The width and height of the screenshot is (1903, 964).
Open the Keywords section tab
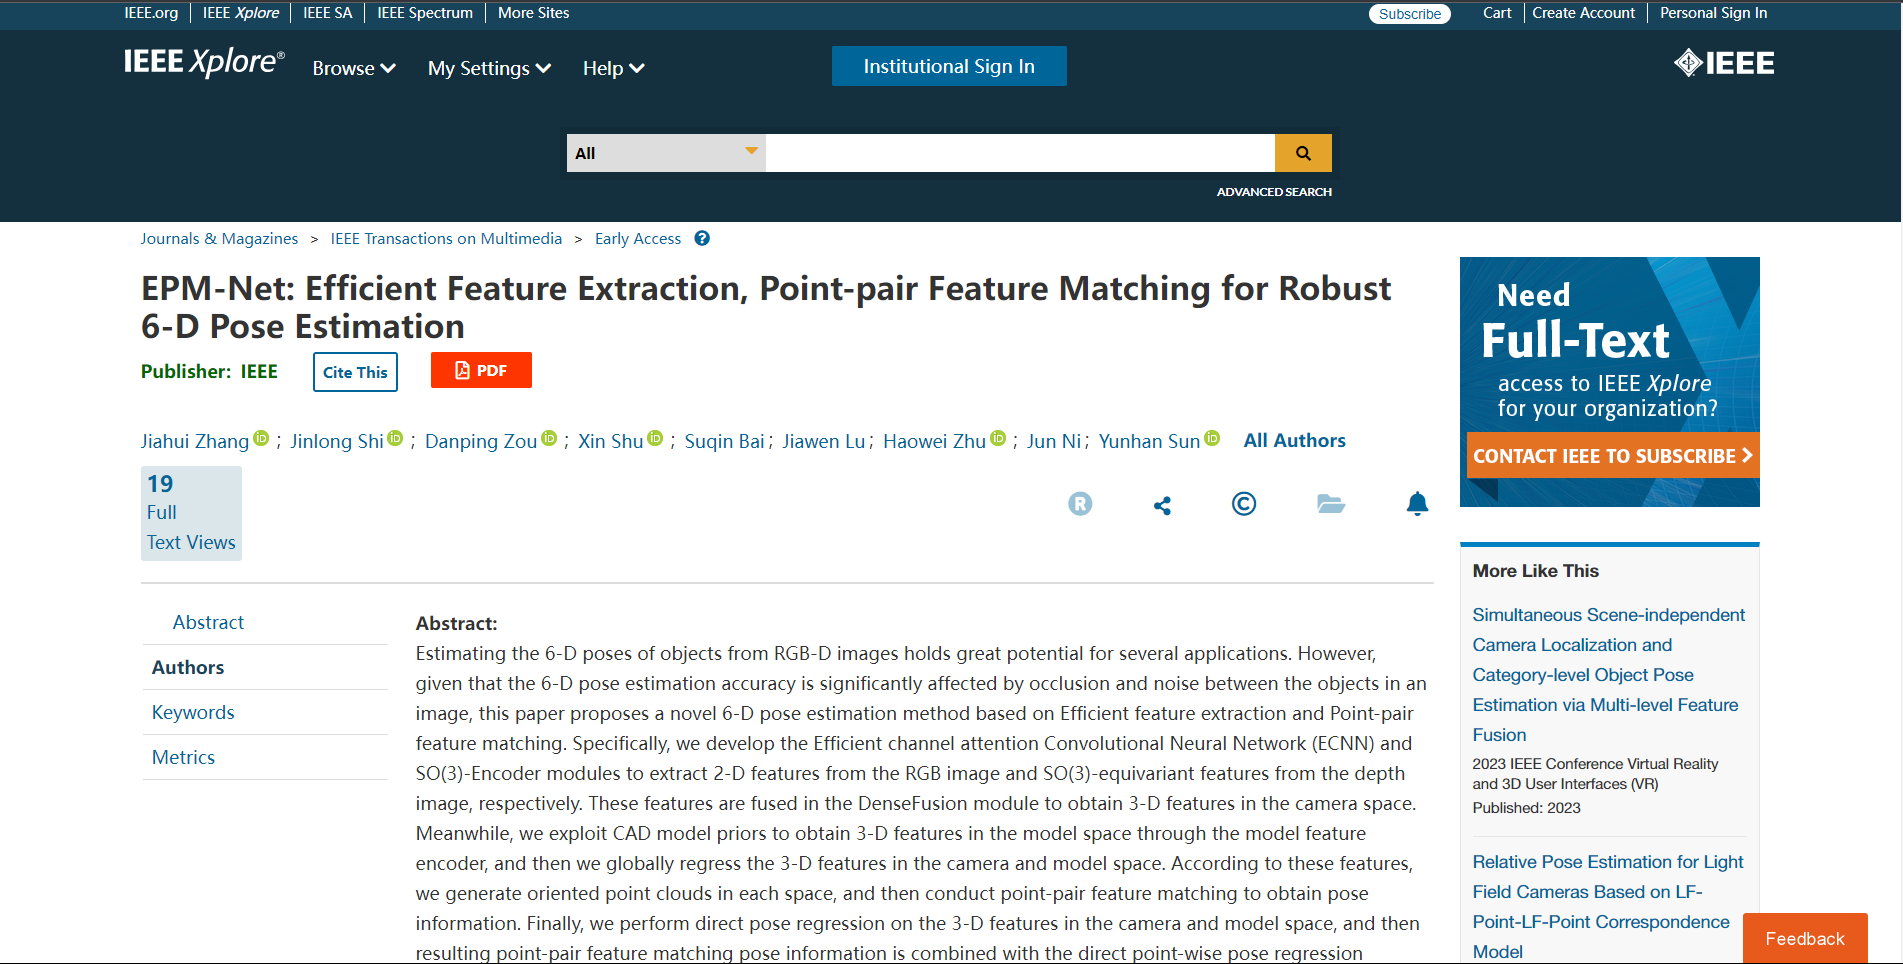pos(193,712)
